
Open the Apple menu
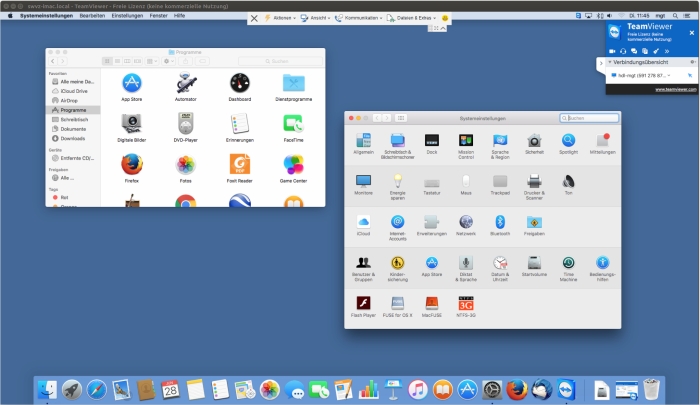click(x=10, y=16)
